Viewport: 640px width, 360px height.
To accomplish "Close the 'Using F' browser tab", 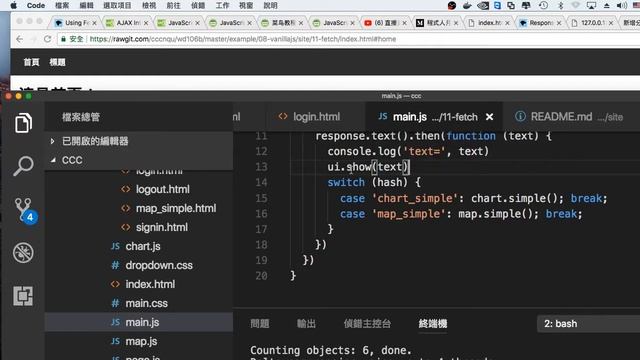I will 94,23.
